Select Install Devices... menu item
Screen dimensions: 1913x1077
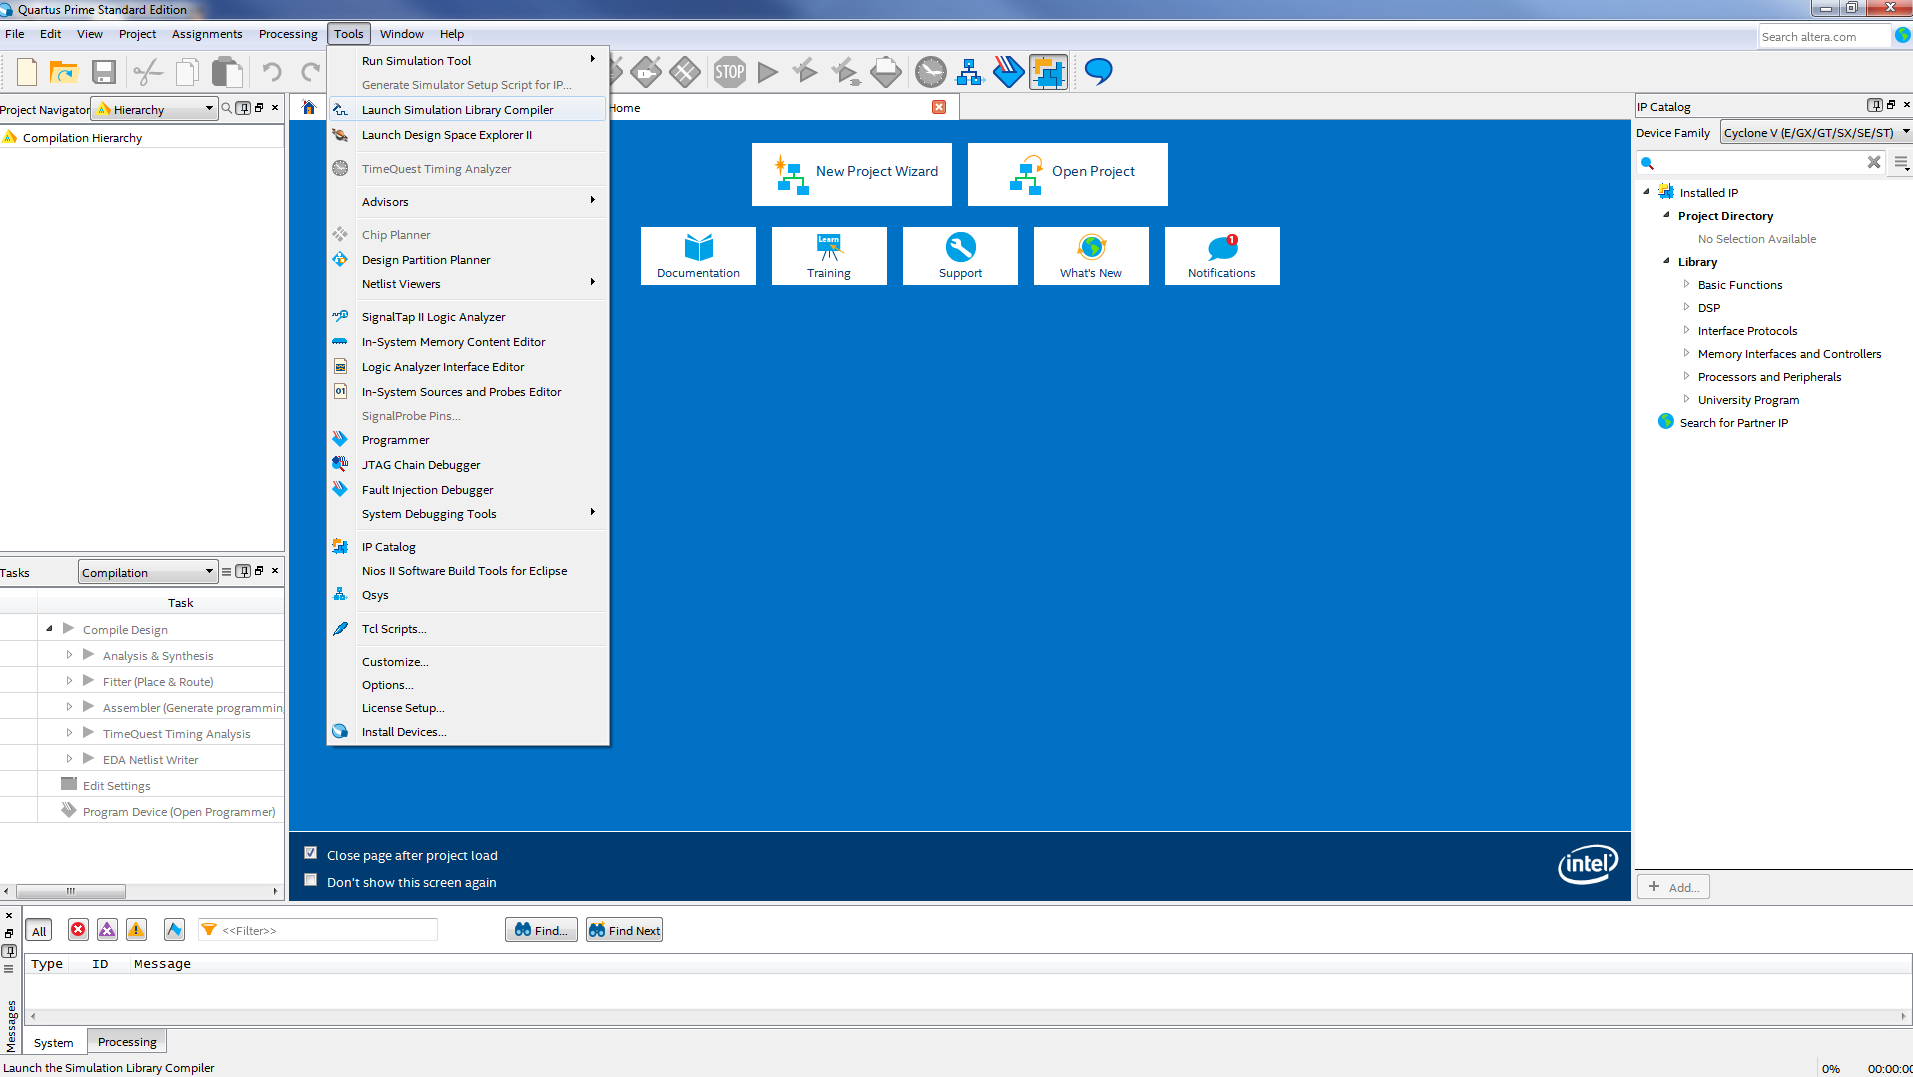click(467, 732)
